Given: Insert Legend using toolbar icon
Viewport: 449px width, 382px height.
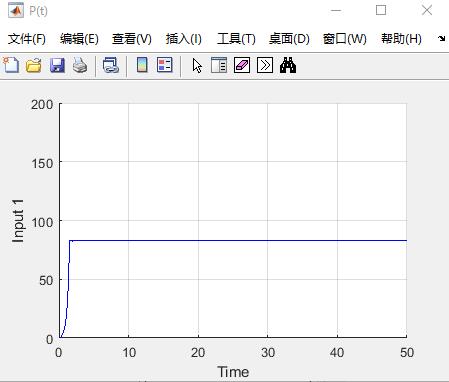Looking at the screenshot, I should point(165,65).
